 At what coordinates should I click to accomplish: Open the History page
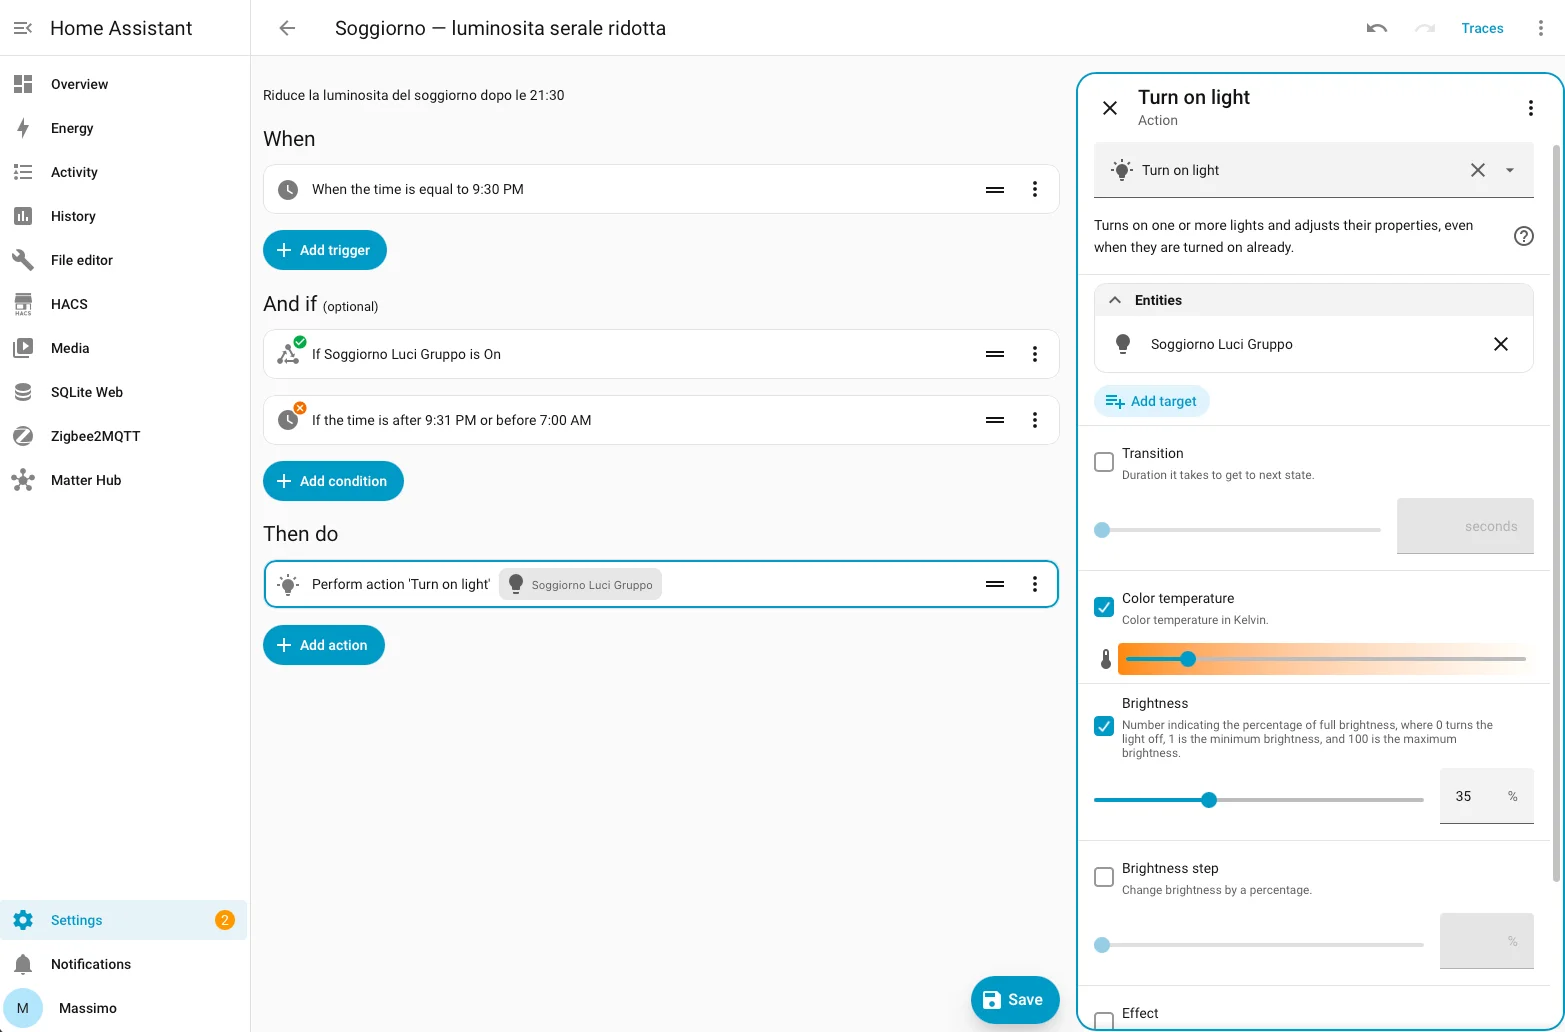124,216
